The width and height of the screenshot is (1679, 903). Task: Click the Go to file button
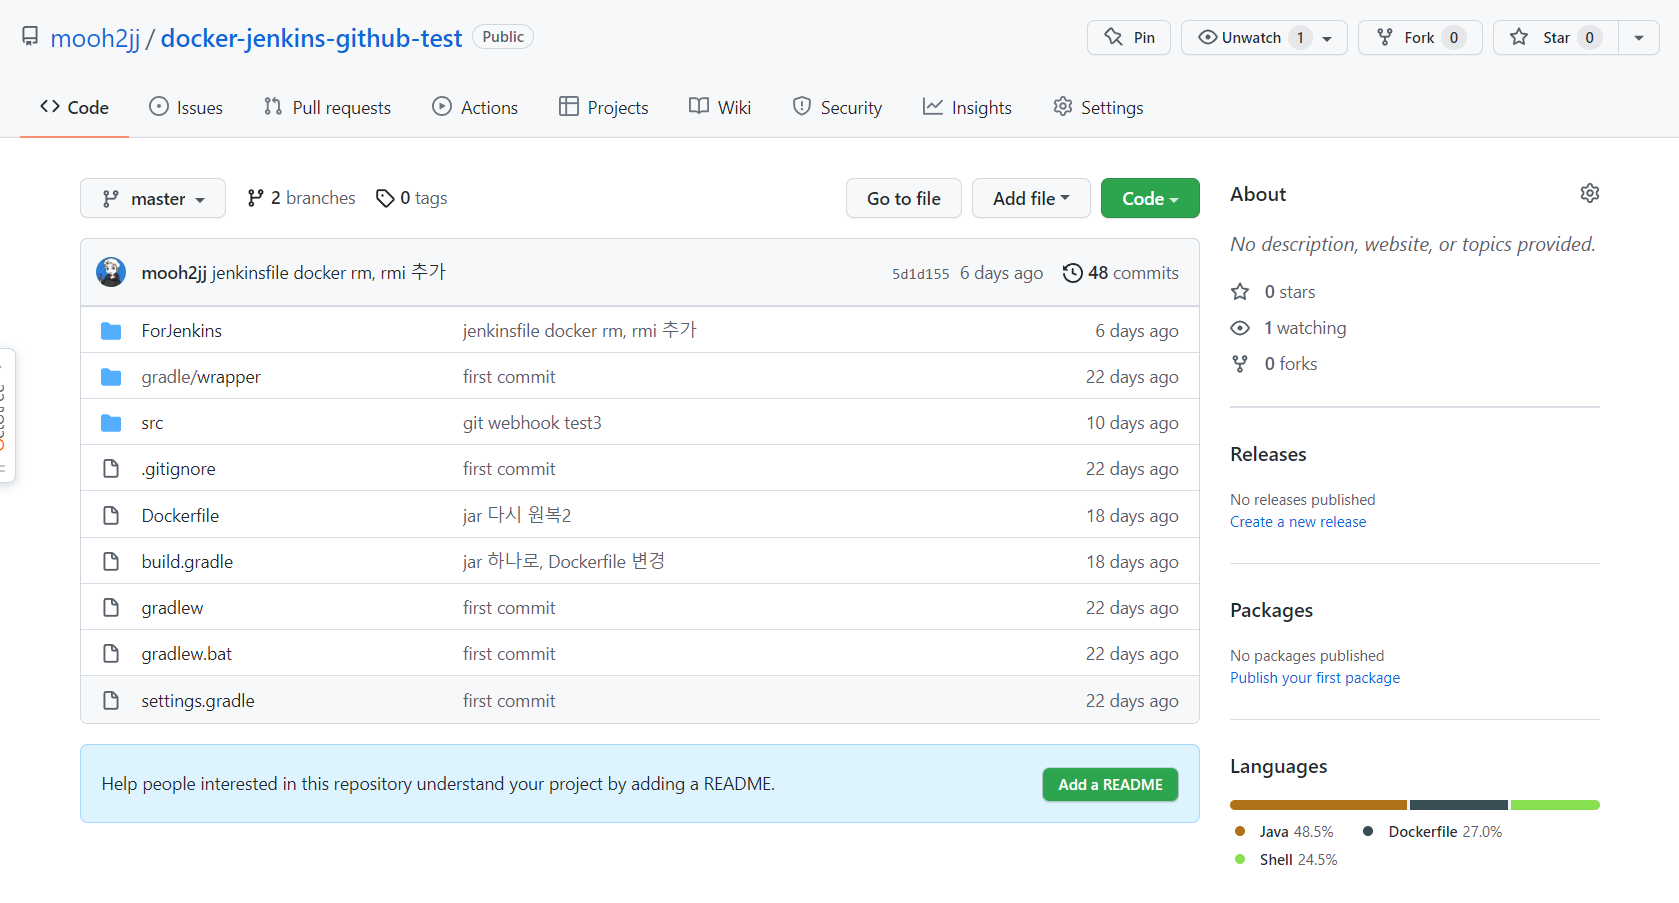click(x=904, y=198)
